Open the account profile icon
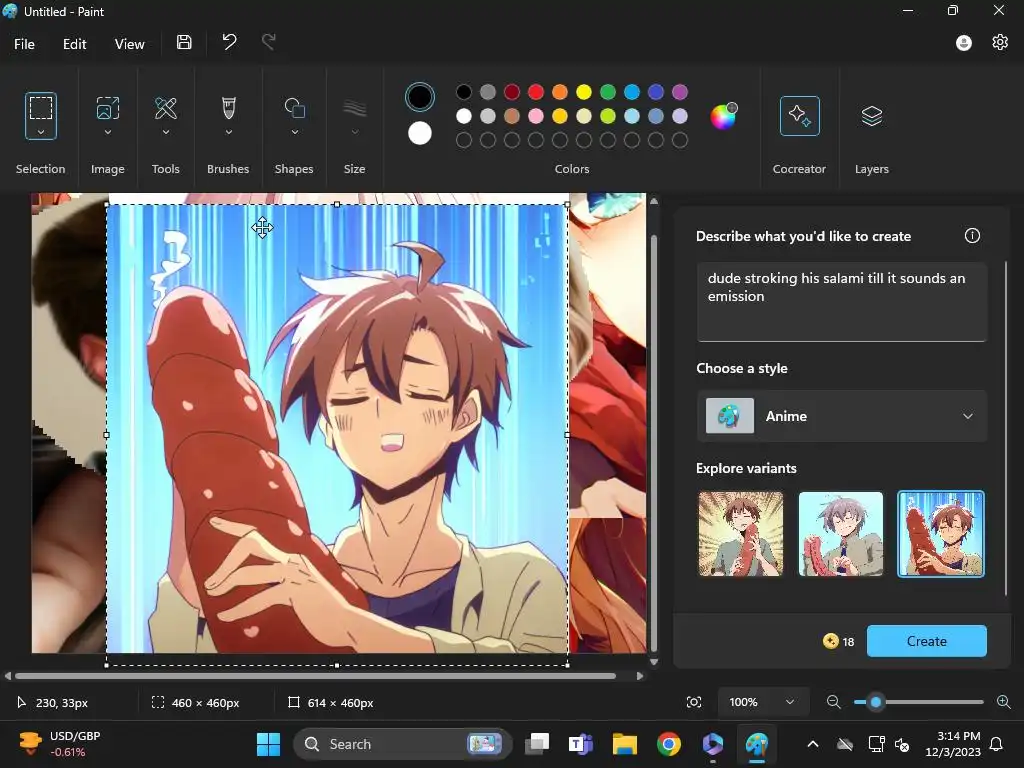This screenshot has width=1024, height=768. point(963,43)
